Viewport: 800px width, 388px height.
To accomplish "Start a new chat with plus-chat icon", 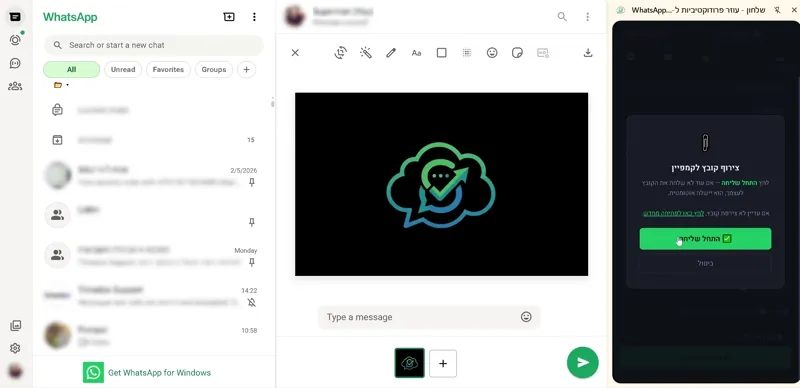I will pos(229,17).
